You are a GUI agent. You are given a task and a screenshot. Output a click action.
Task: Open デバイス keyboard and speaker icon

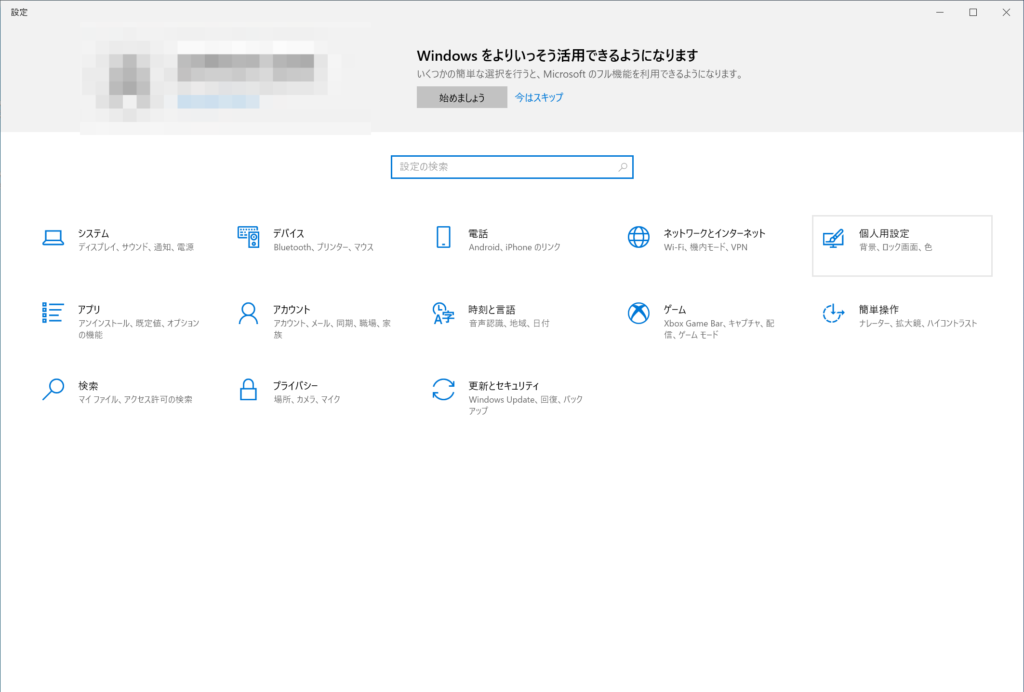point(248,238)
